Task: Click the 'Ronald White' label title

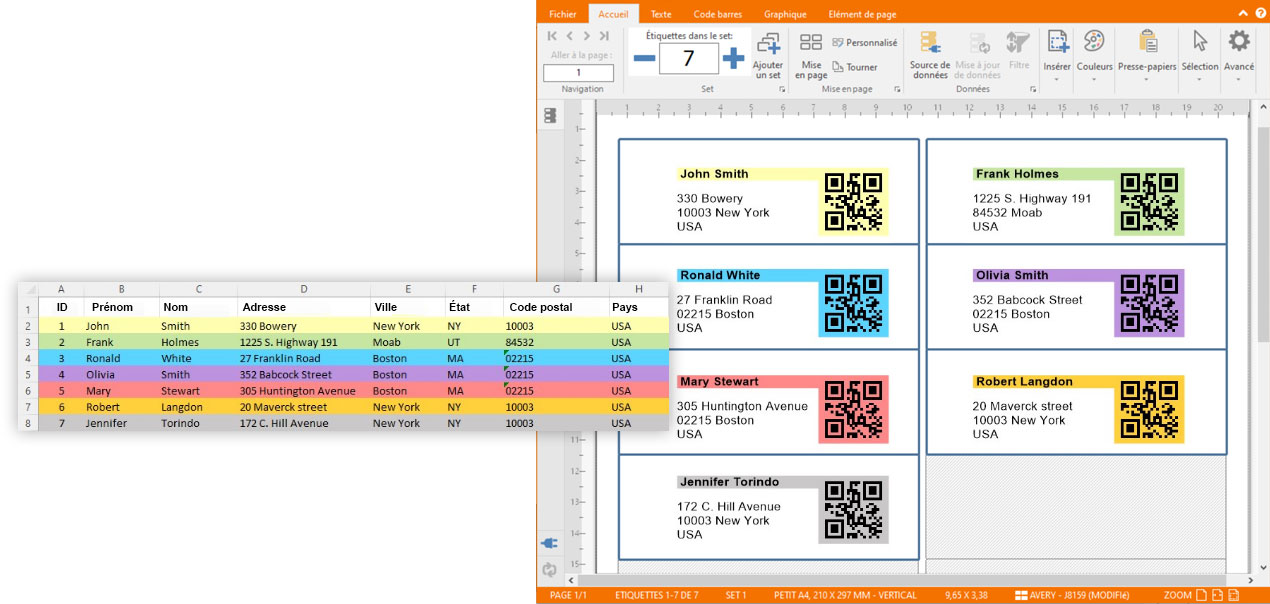Action: pos(720,275)
